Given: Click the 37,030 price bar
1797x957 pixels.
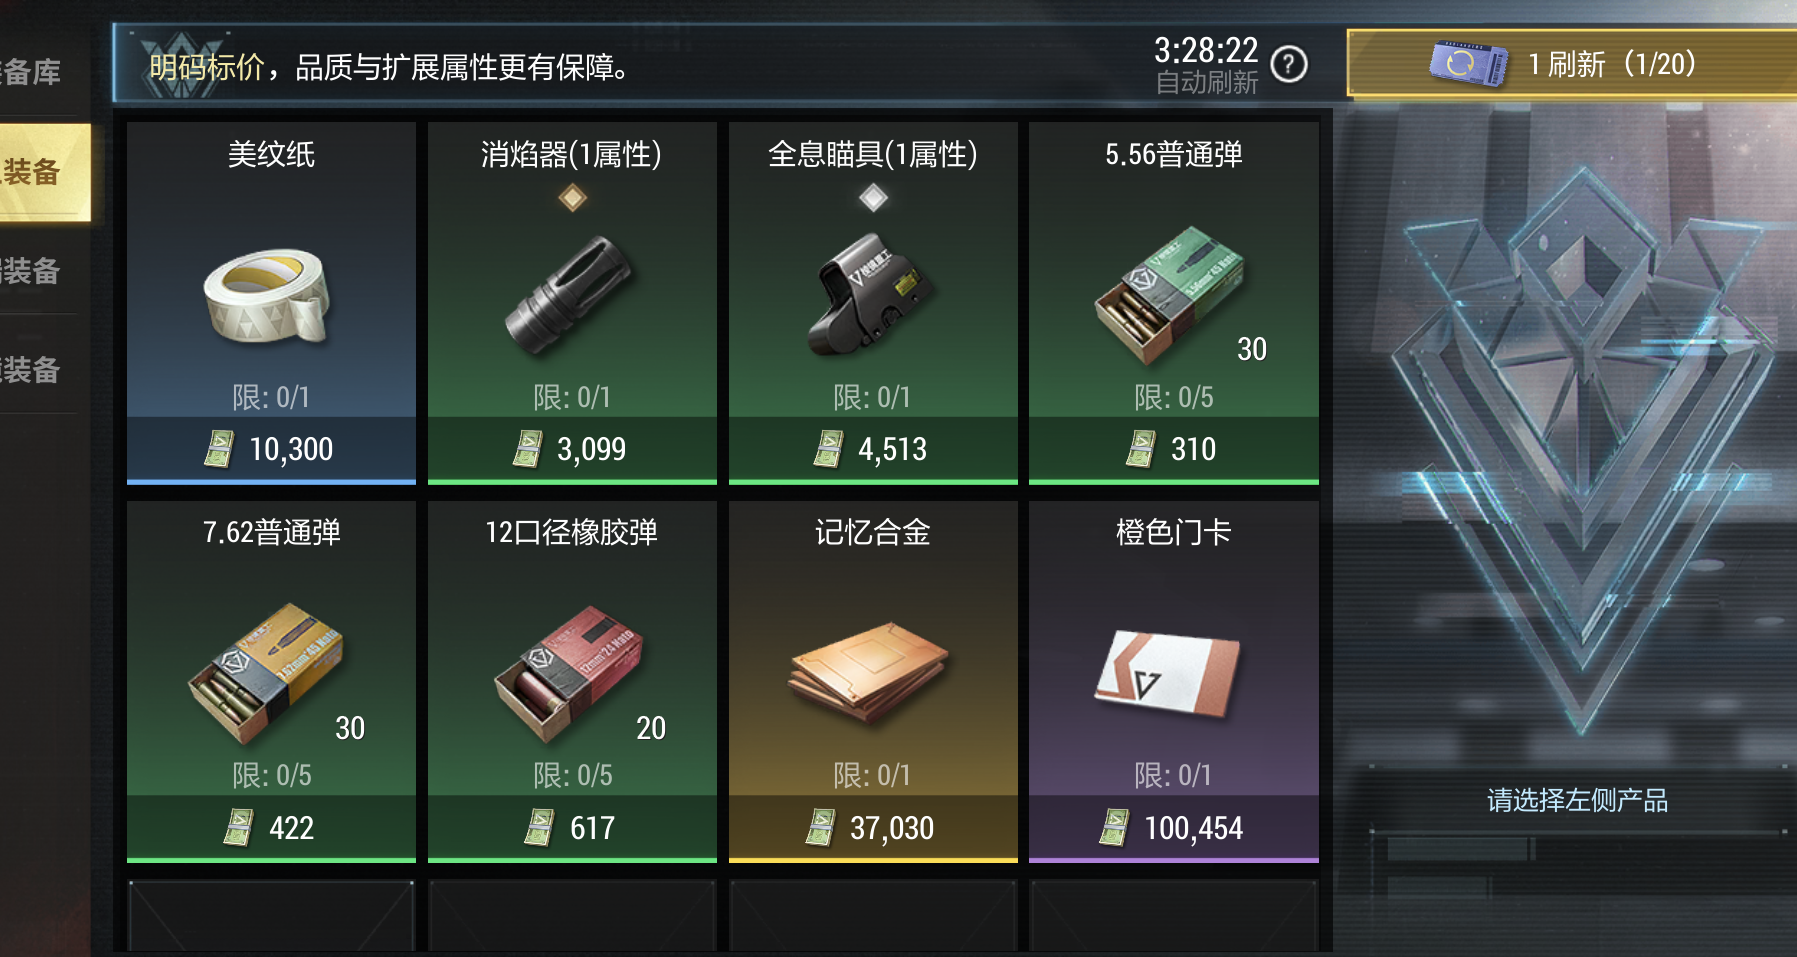Looking at the screenshot, I should tap(873, 828).
